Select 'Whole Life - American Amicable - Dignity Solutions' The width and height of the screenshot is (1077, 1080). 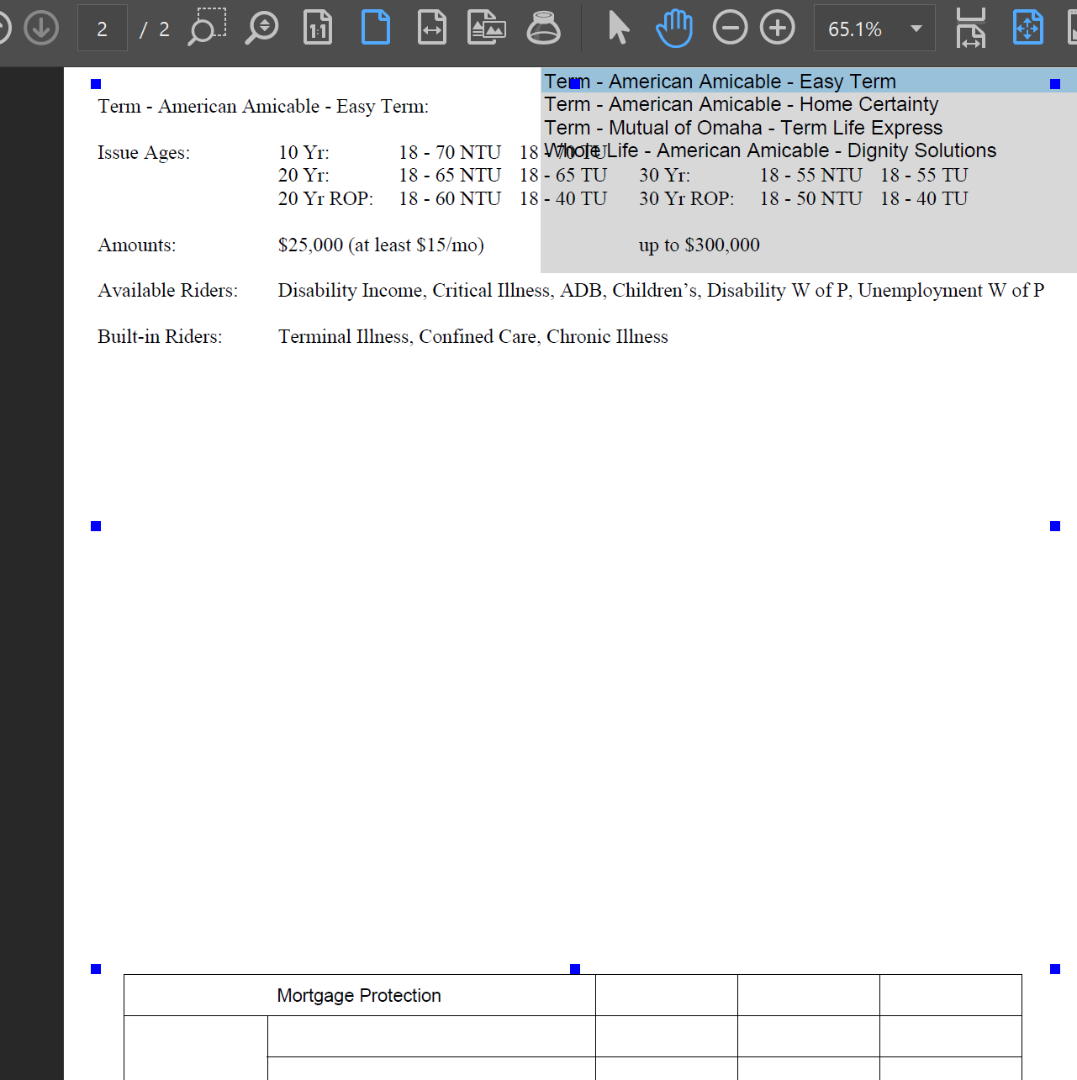(808, 151)
